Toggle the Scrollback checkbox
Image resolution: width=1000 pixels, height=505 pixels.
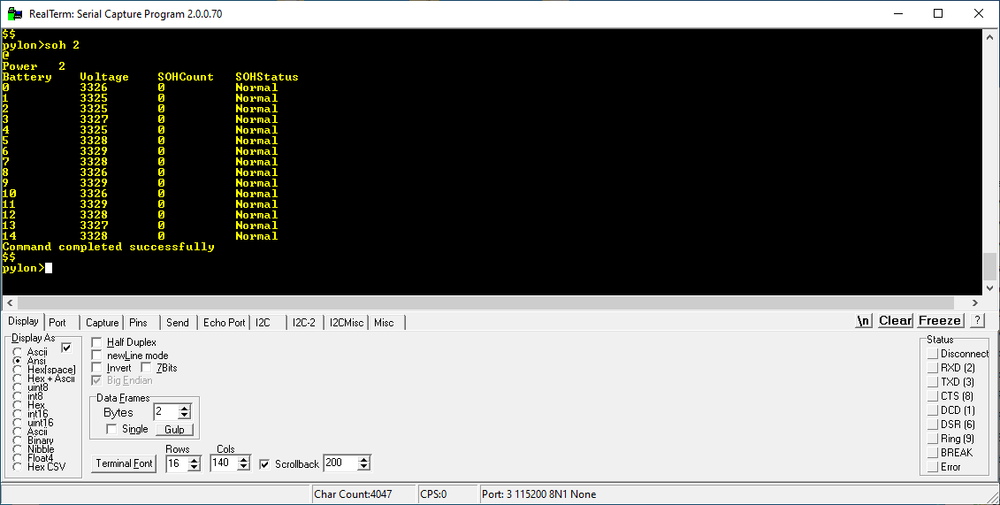point(264,464)
